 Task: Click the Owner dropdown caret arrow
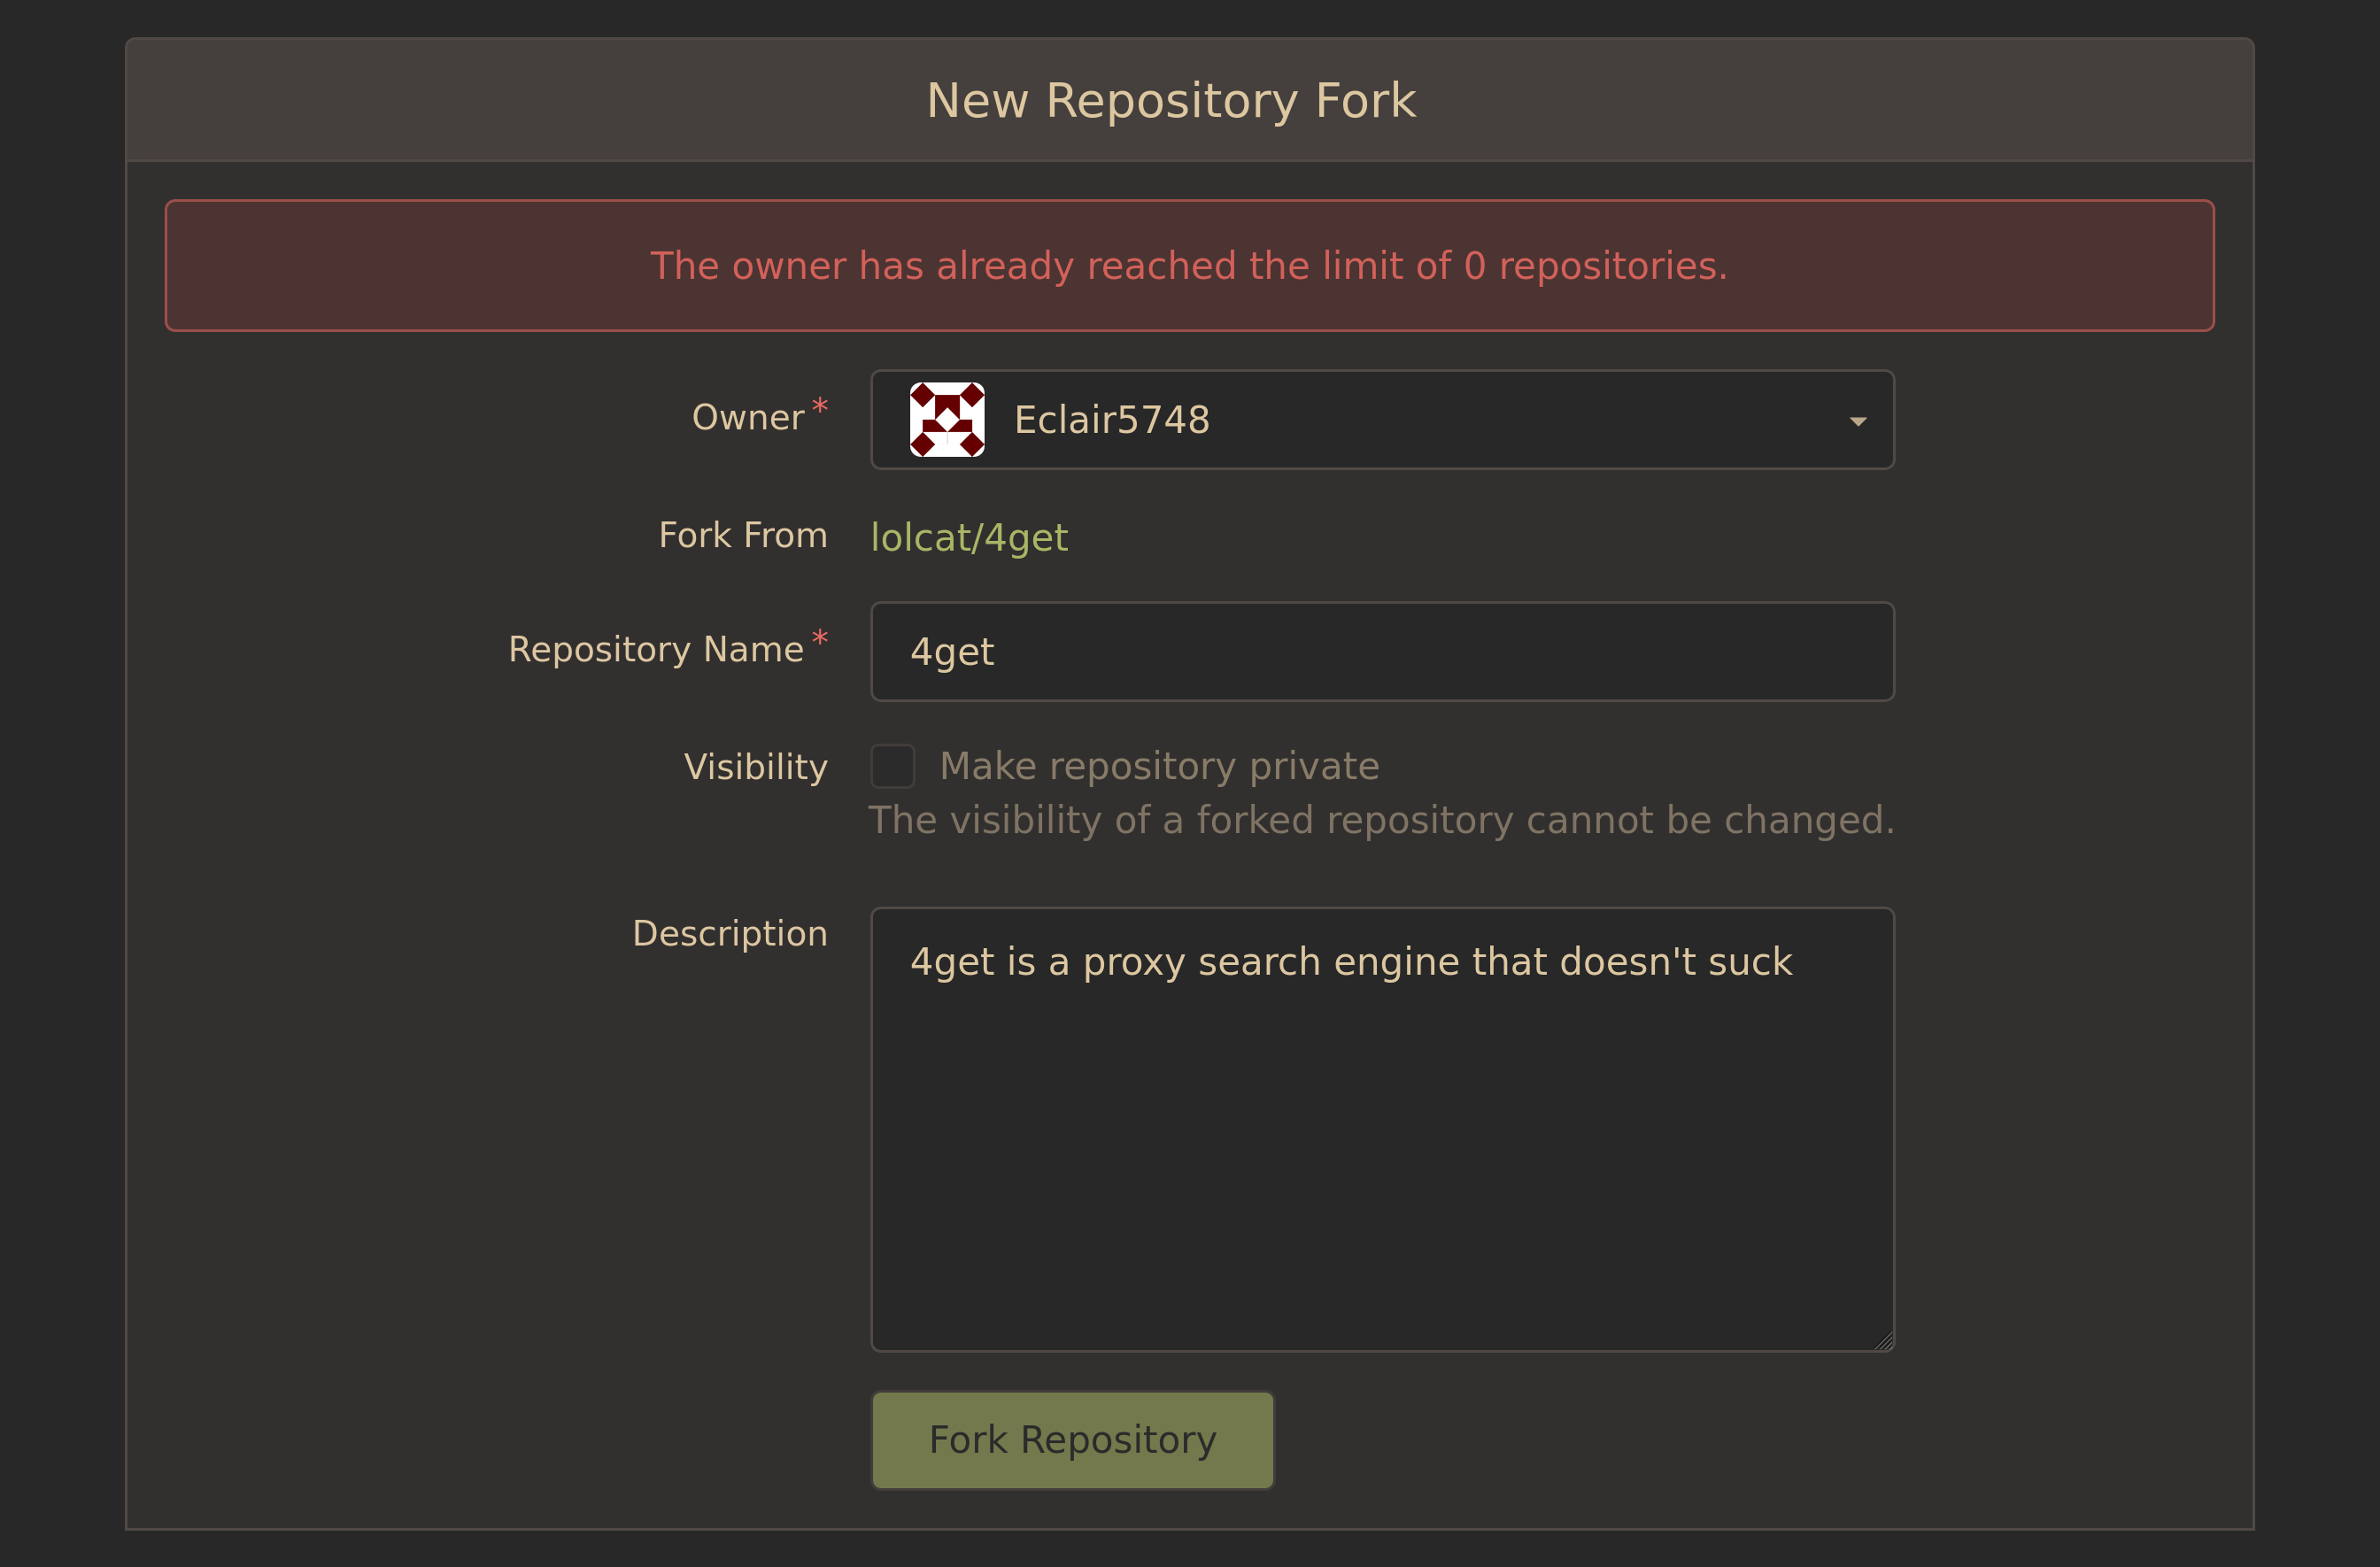click(1857, 421)
